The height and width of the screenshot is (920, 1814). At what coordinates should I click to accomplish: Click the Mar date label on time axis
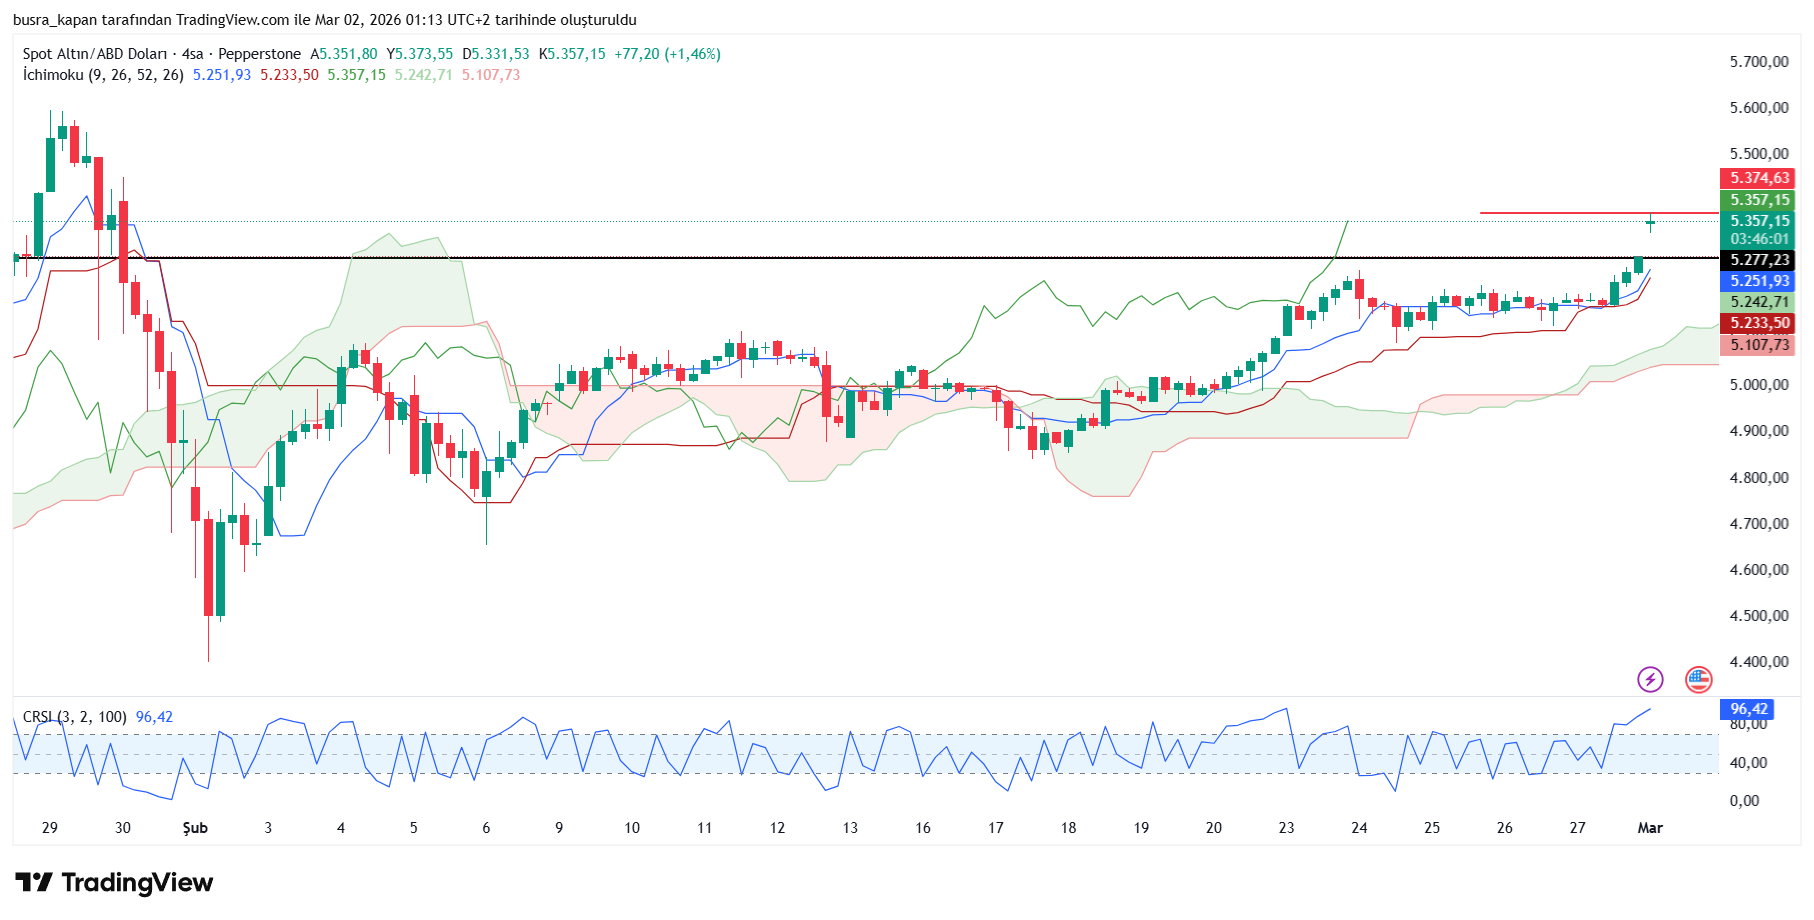pyautogui.click(x=1649, y=828)
